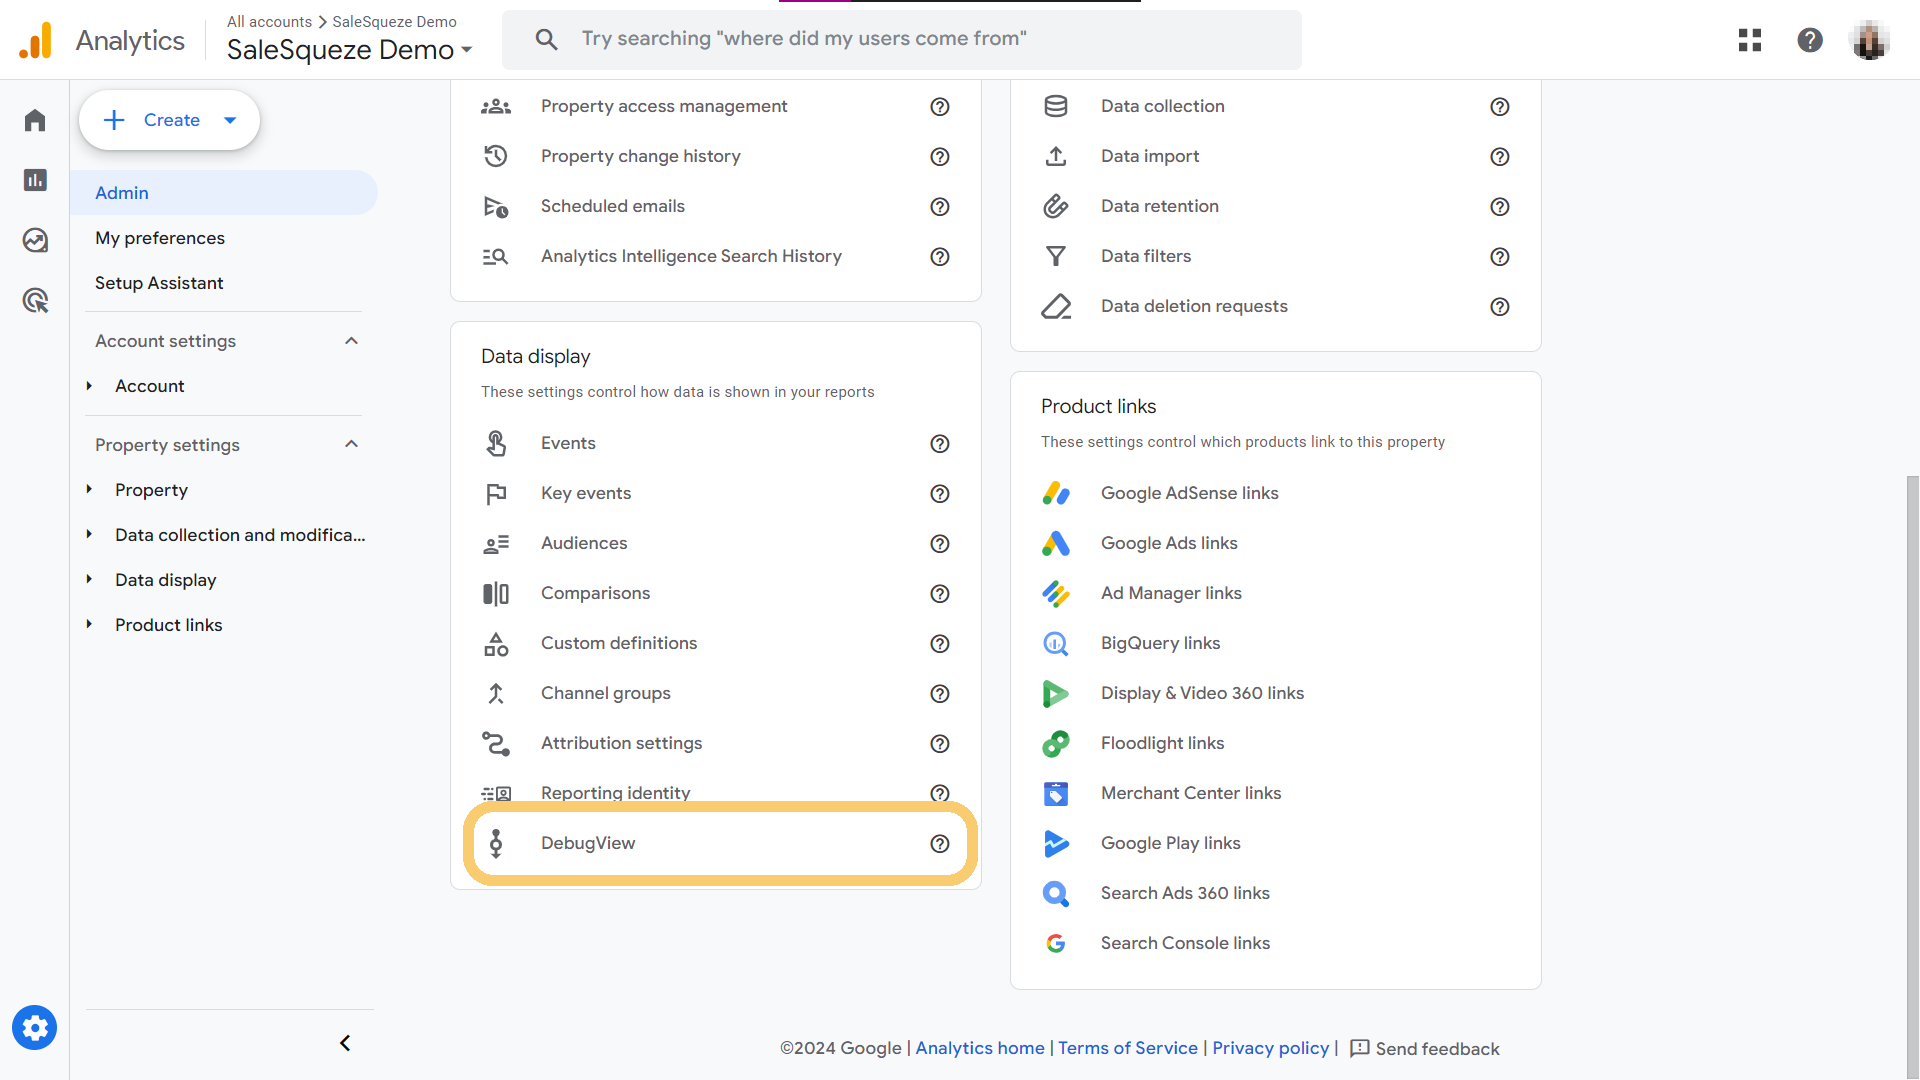Open Data deletion requests
This screenshot has width=1920, height=1080.
pyautogui.click(x=1194, y=306)
